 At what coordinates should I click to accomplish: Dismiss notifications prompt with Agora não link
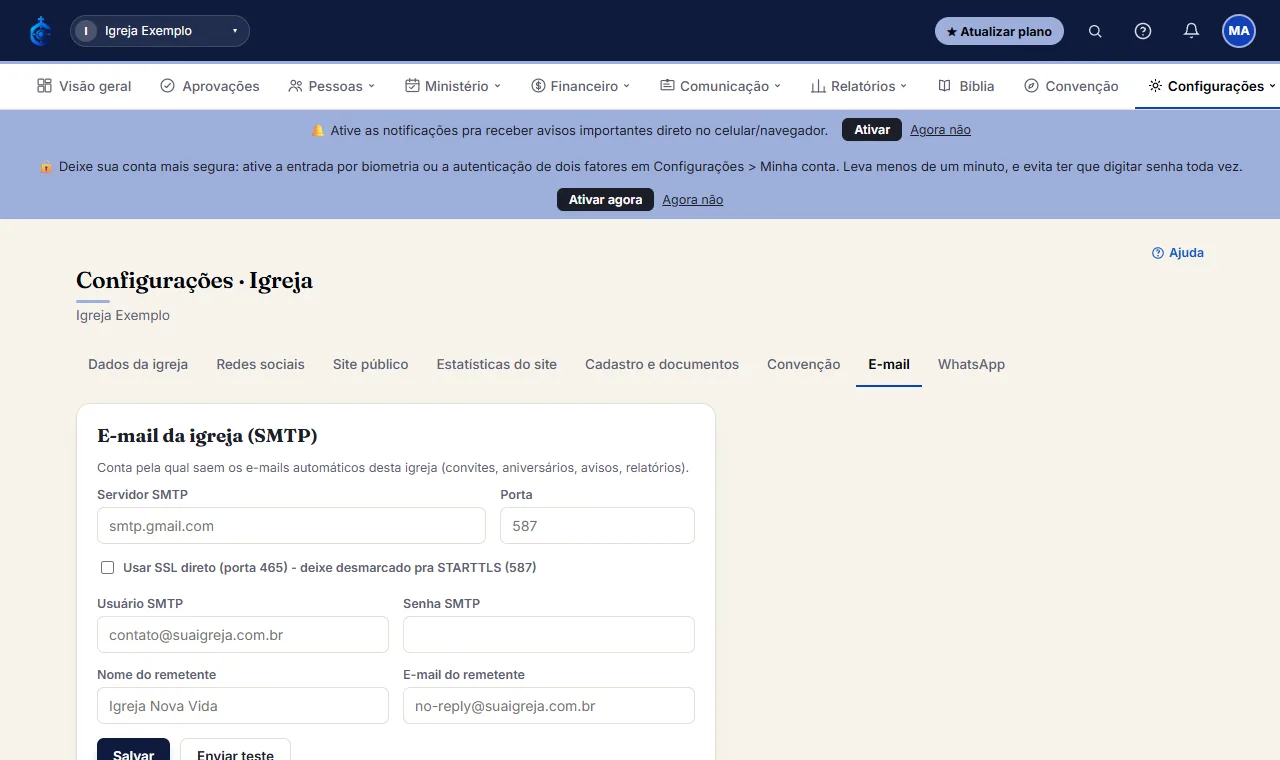coord(940,130)
